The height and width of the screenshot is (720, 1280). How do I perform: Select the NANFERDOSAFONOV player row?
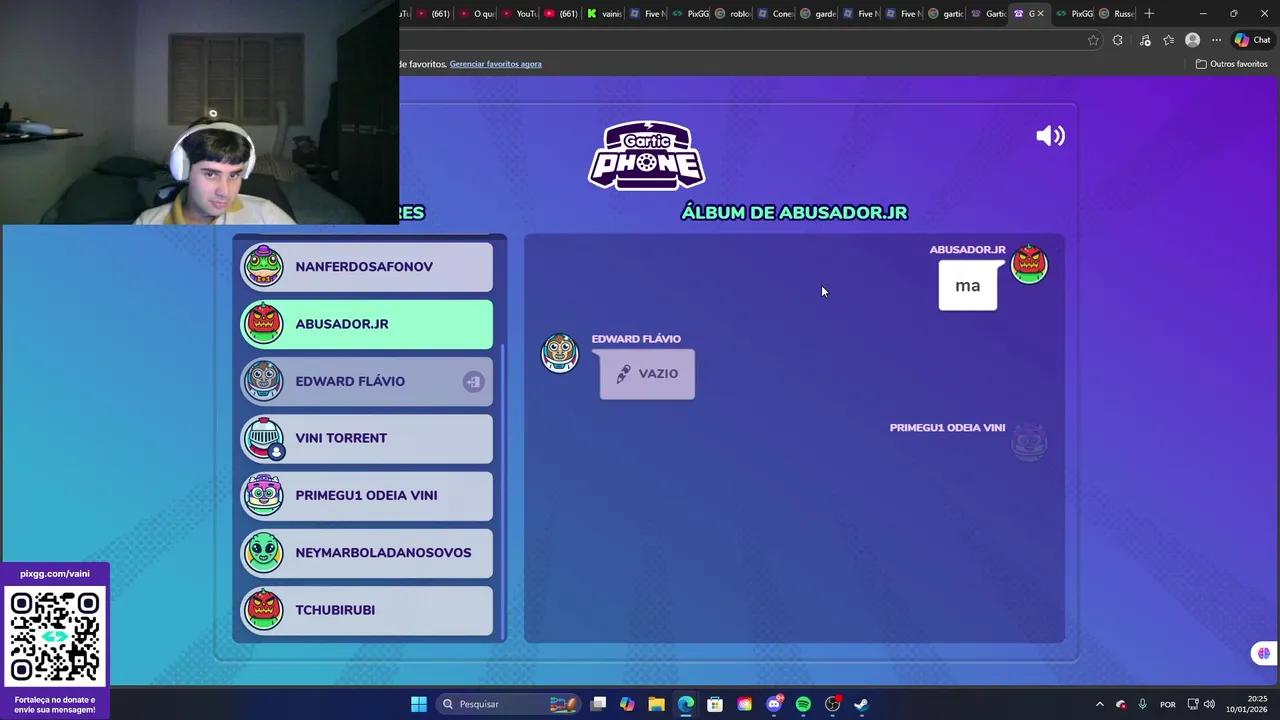(x=367, y=267)
